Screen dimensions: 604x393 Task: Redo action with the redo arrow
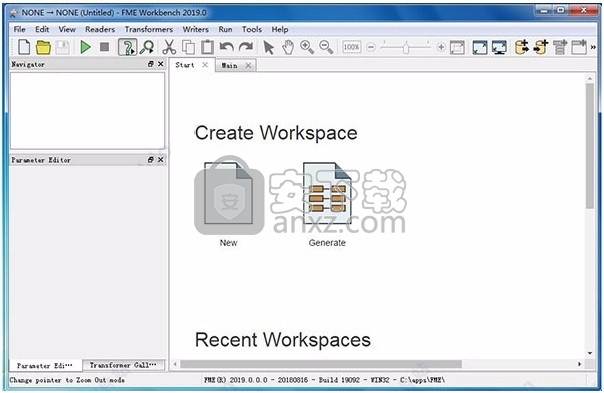pyautogui.click(x=246, y=47)
